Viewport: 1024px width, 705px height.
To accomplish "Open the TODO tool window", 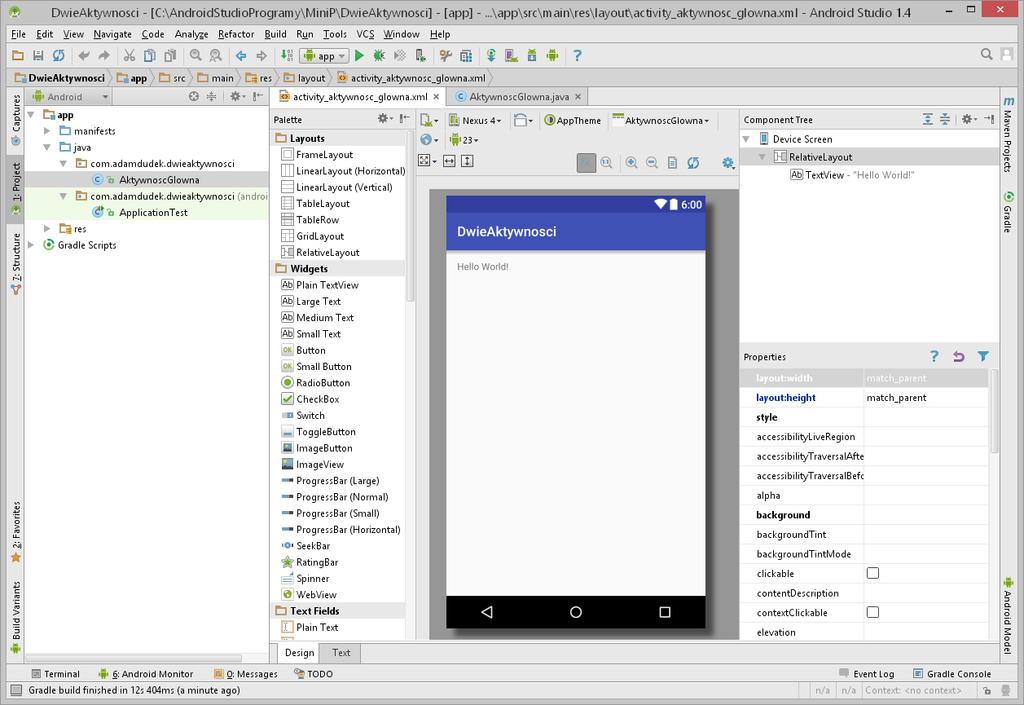I will coord(313,674).
